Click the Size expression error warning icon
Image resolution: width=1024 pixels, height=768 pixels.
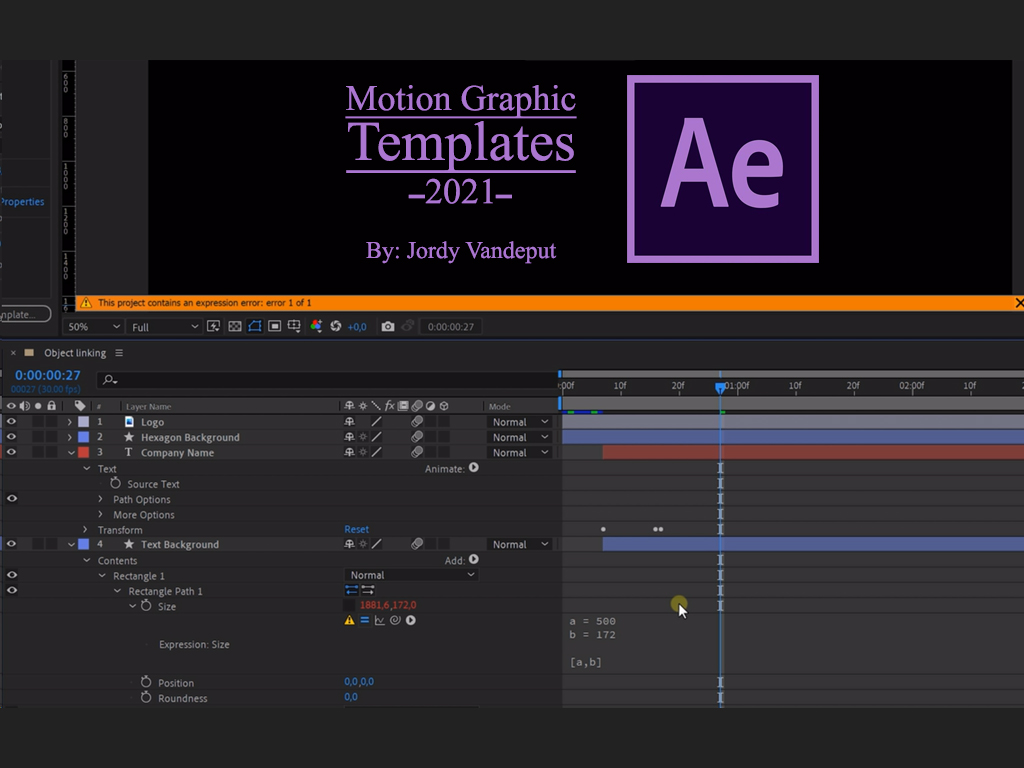click(x=349, y=620)
